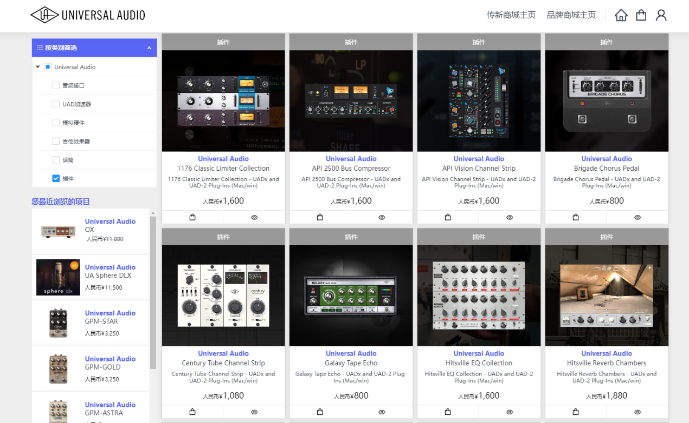Screen dimensions: 689x423
Task: View 1176 Classic Limiter Collection via eye icon
Action: (x=254, y=217)
